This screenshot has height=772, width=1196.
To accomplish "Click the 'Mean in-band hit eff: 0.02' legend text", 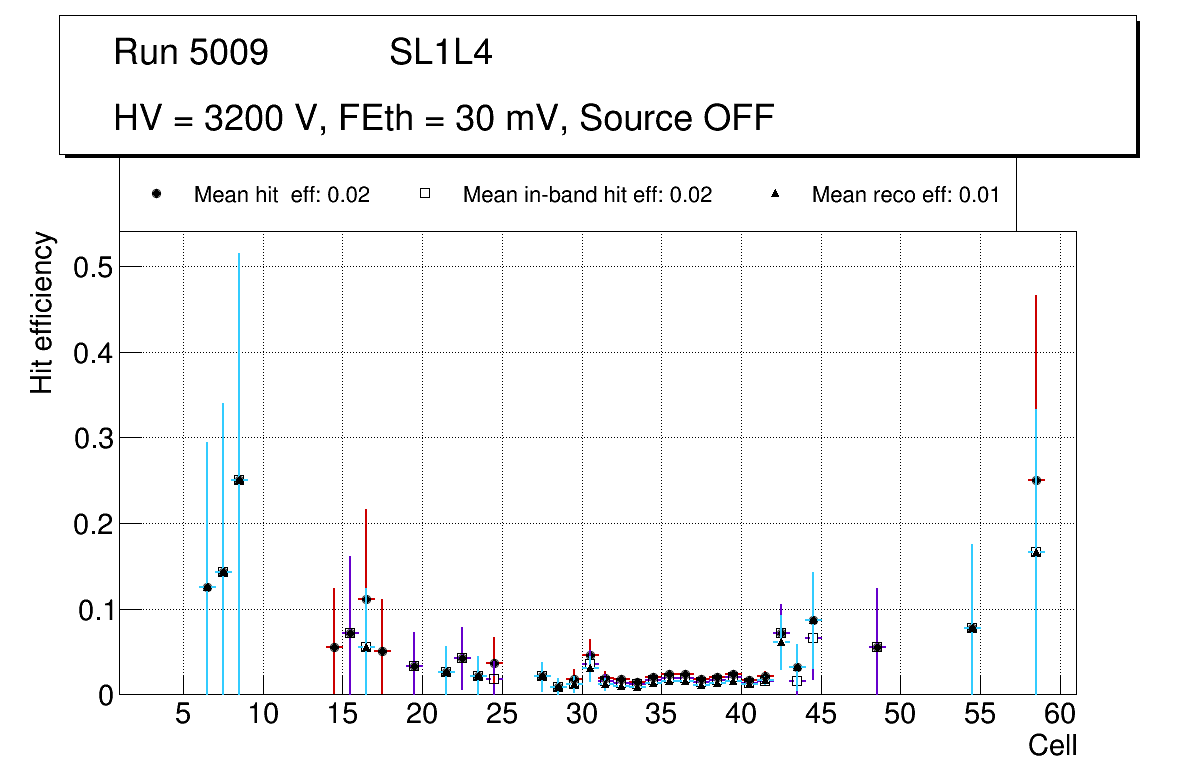I will coord(587,195).
